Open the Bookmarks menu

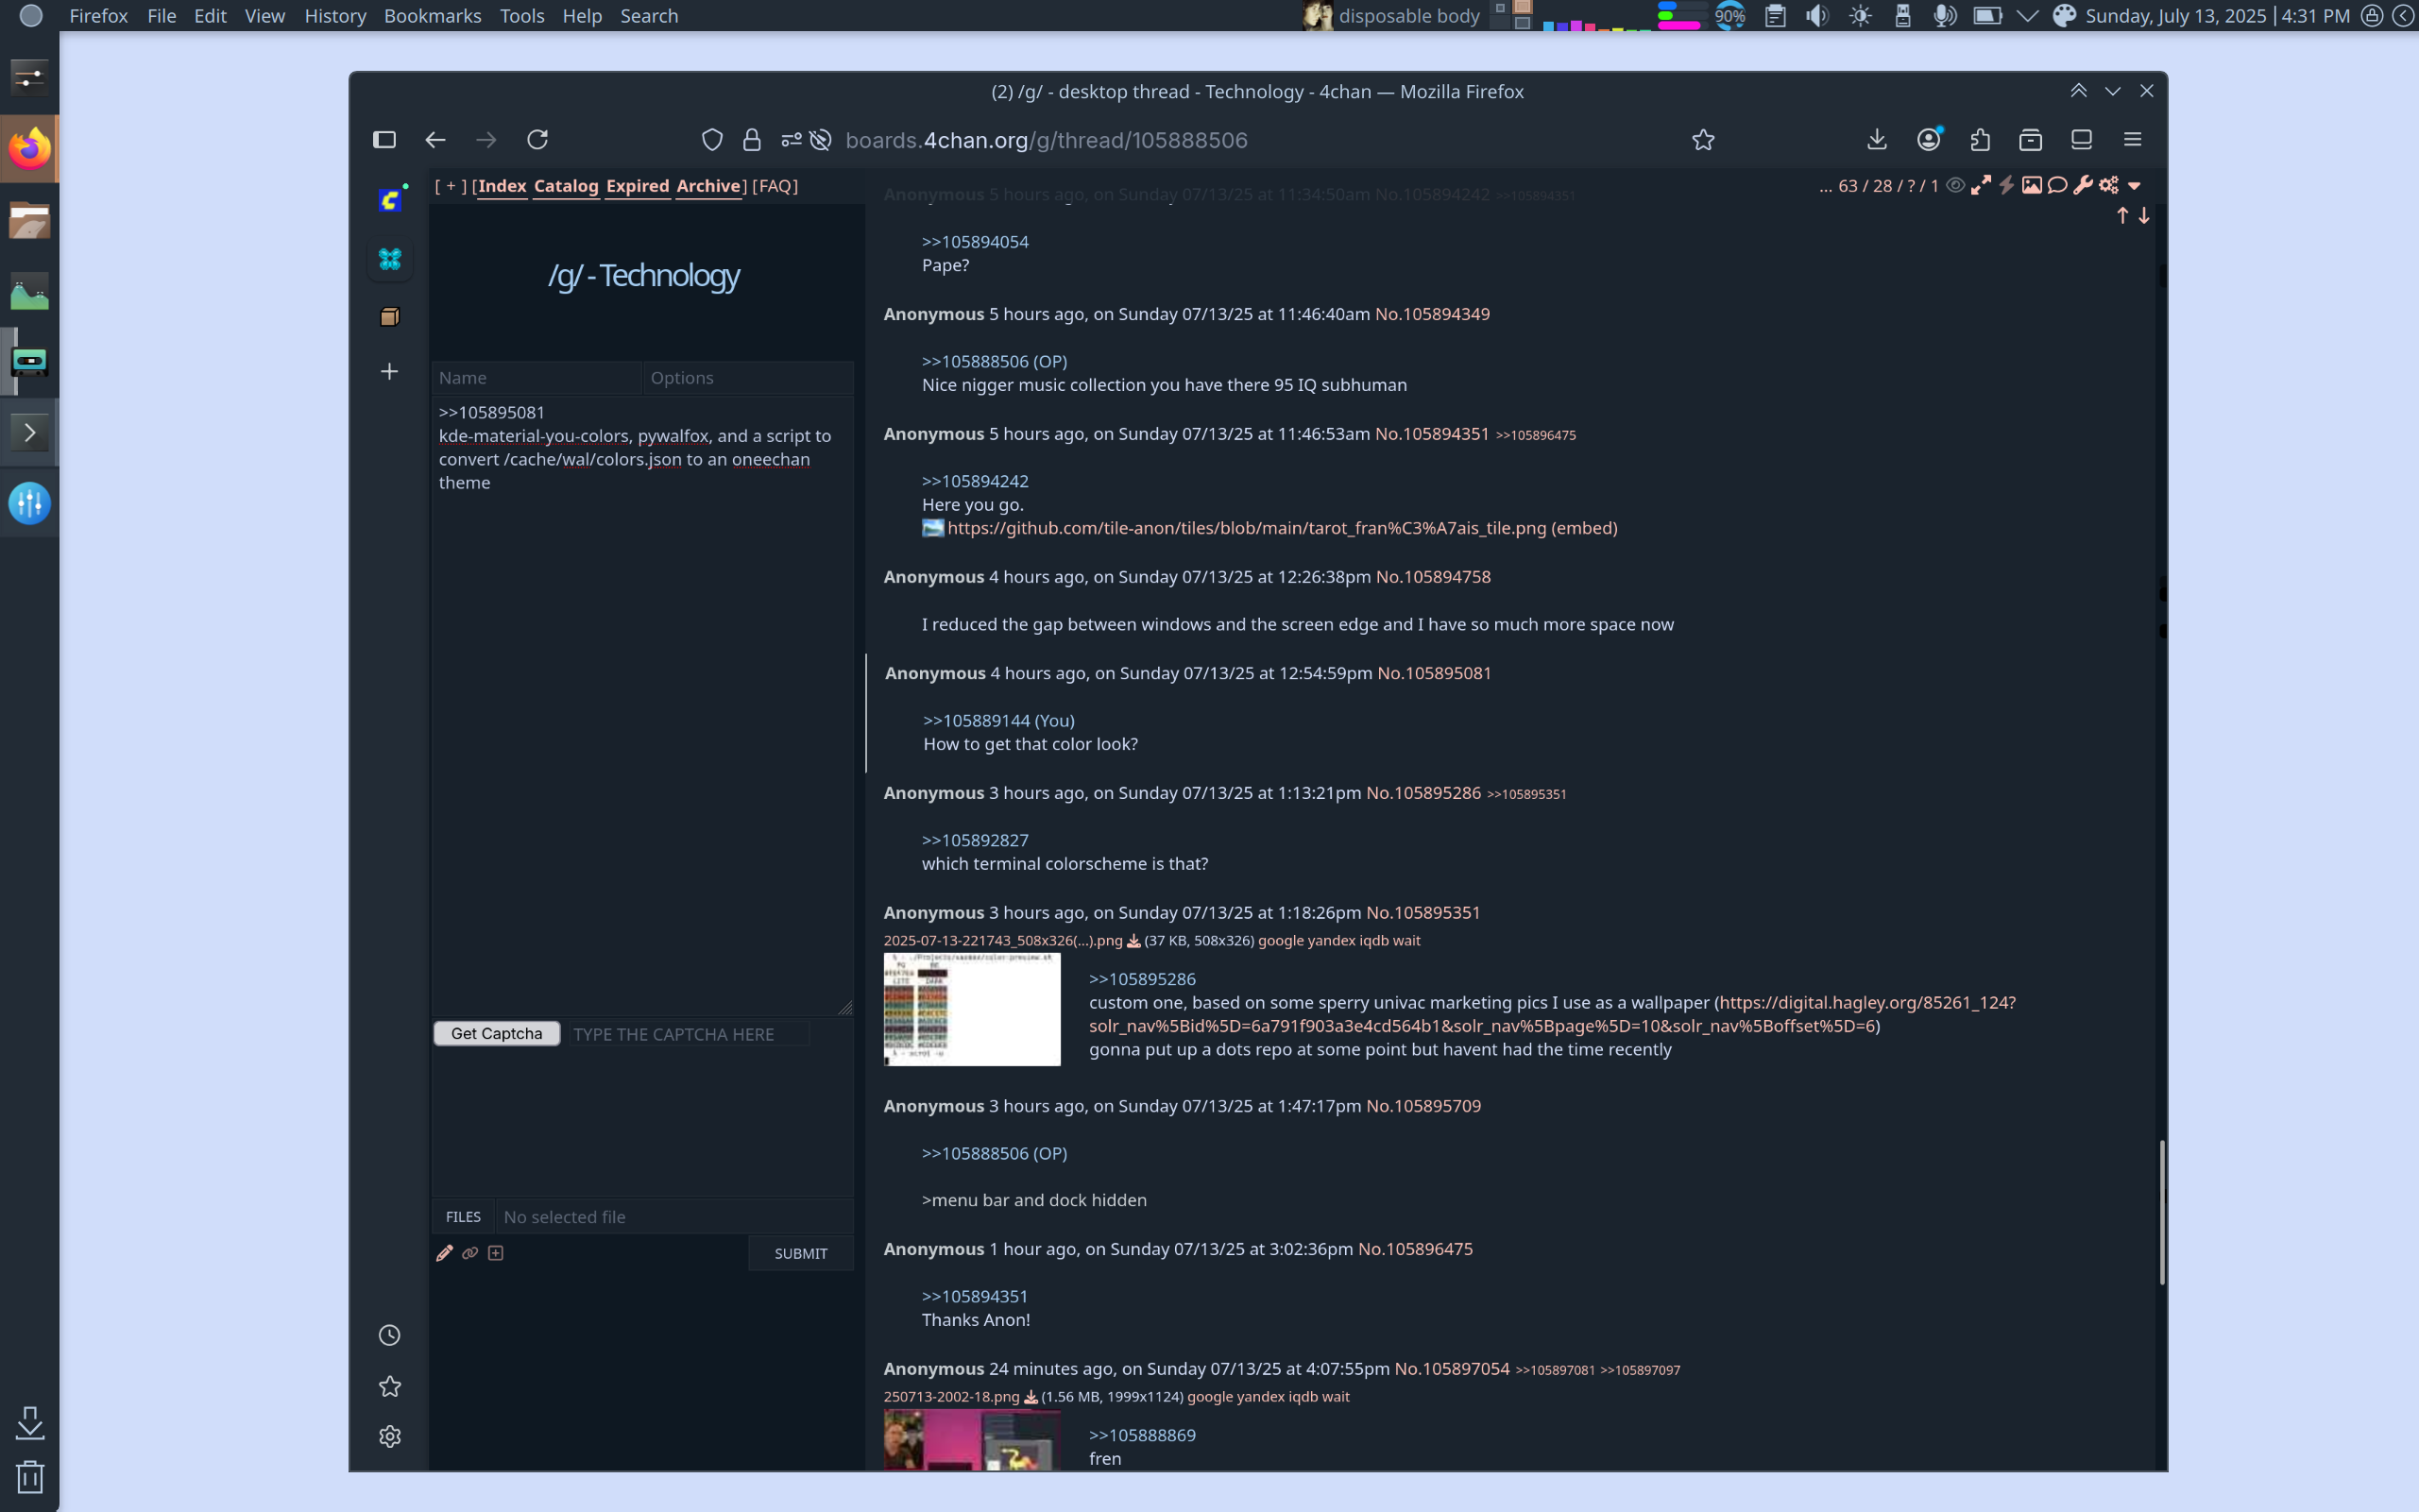point(432,16)
